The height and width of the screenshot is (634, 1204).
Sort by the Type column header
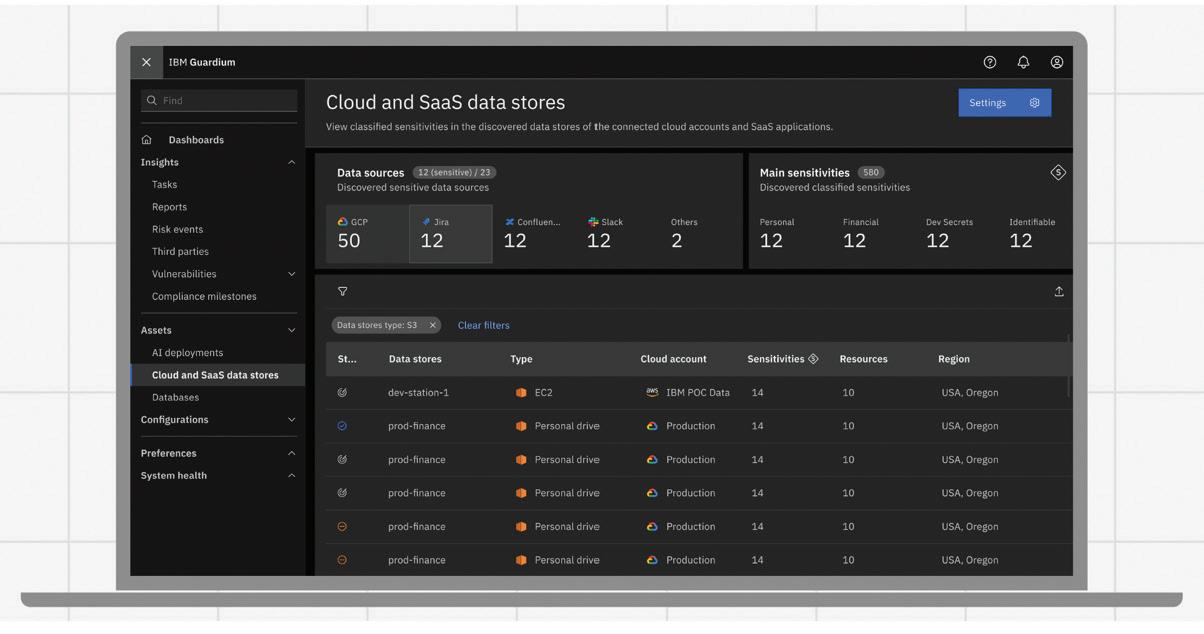[521, 359]
